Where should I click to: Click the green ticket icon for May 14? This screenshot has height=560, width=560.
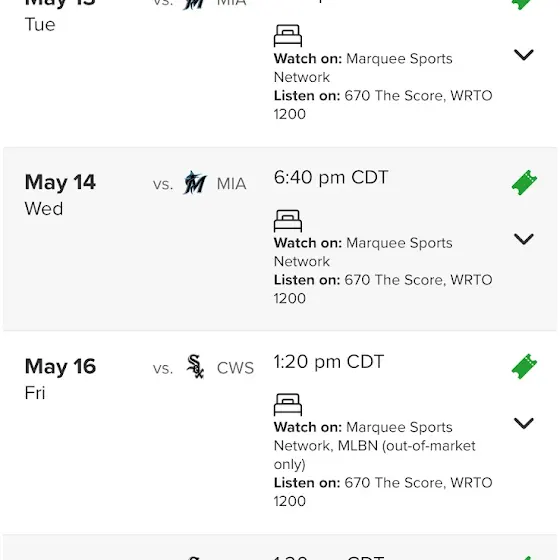coord(524,182)
